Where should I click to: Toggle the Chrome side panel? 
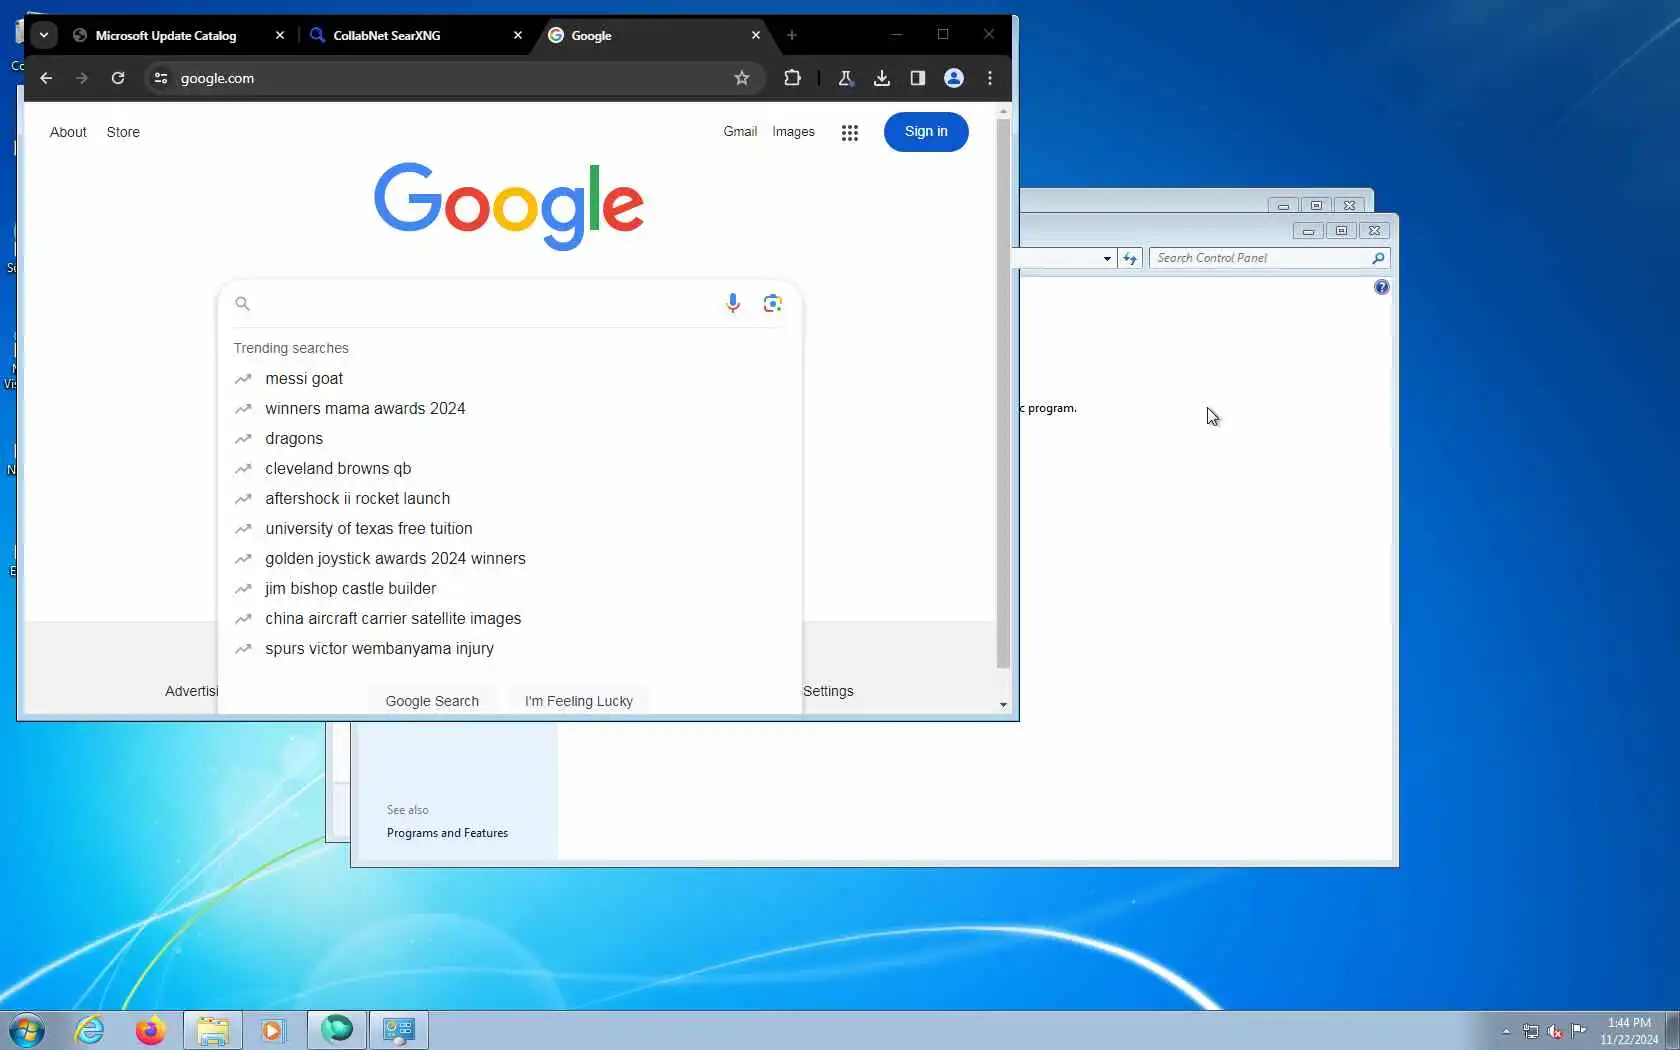917,78
